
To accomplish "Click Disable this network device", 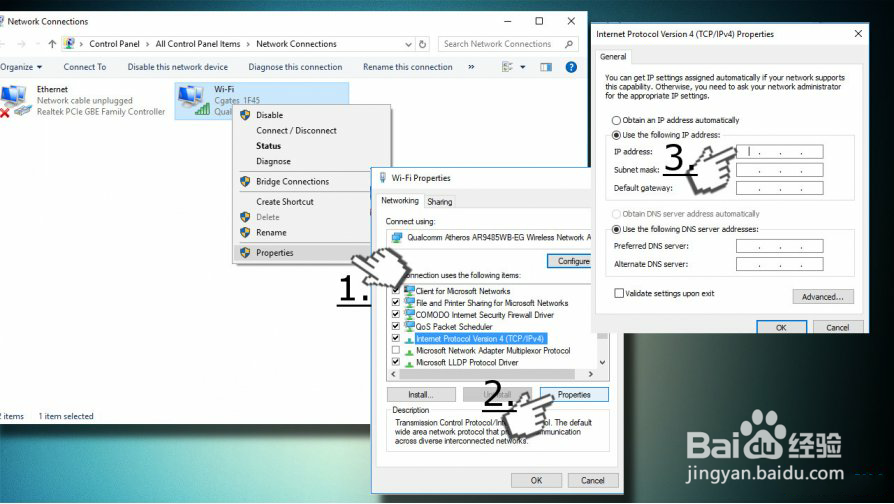I will click(178, 67).
